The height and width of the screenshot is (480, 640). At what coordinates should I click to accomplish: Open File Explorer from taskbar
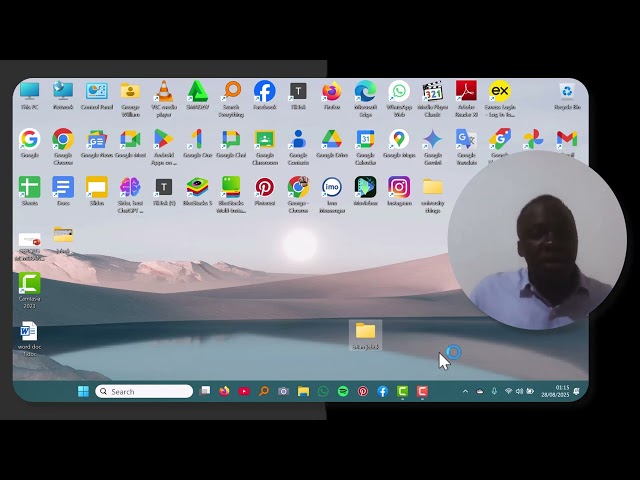303,391
